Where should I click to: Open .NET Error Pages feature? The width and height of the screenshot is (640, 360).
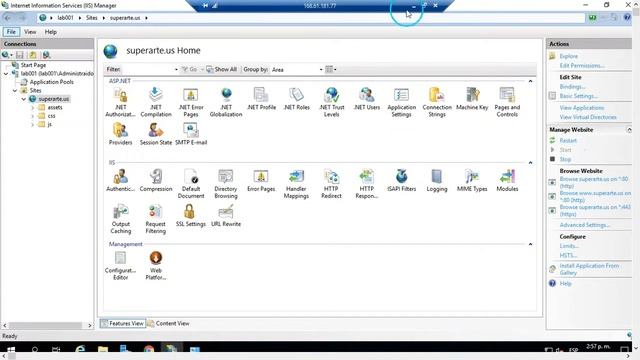point(191,102)
